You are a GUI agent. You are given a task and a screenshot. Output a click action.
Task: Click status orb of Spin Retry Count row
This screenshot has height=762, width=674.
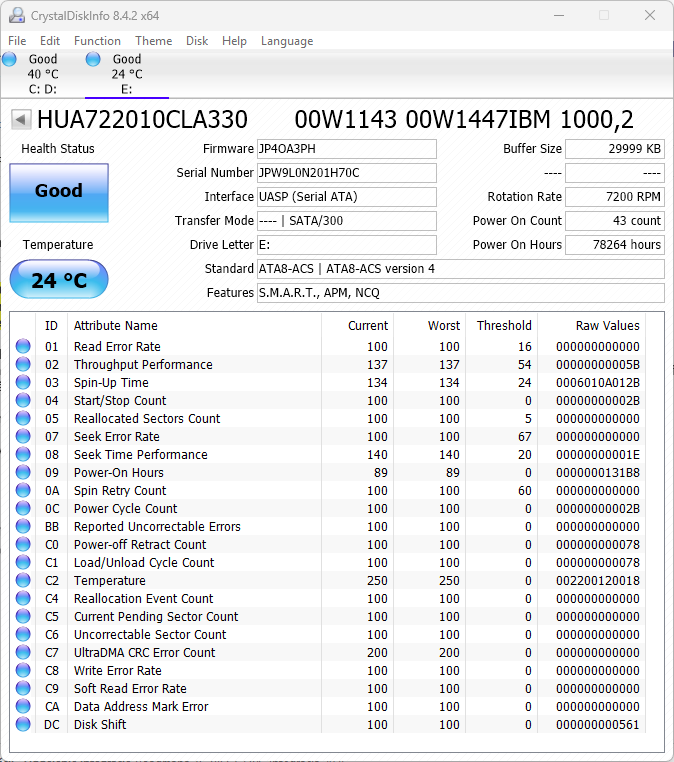pos(23,490)
